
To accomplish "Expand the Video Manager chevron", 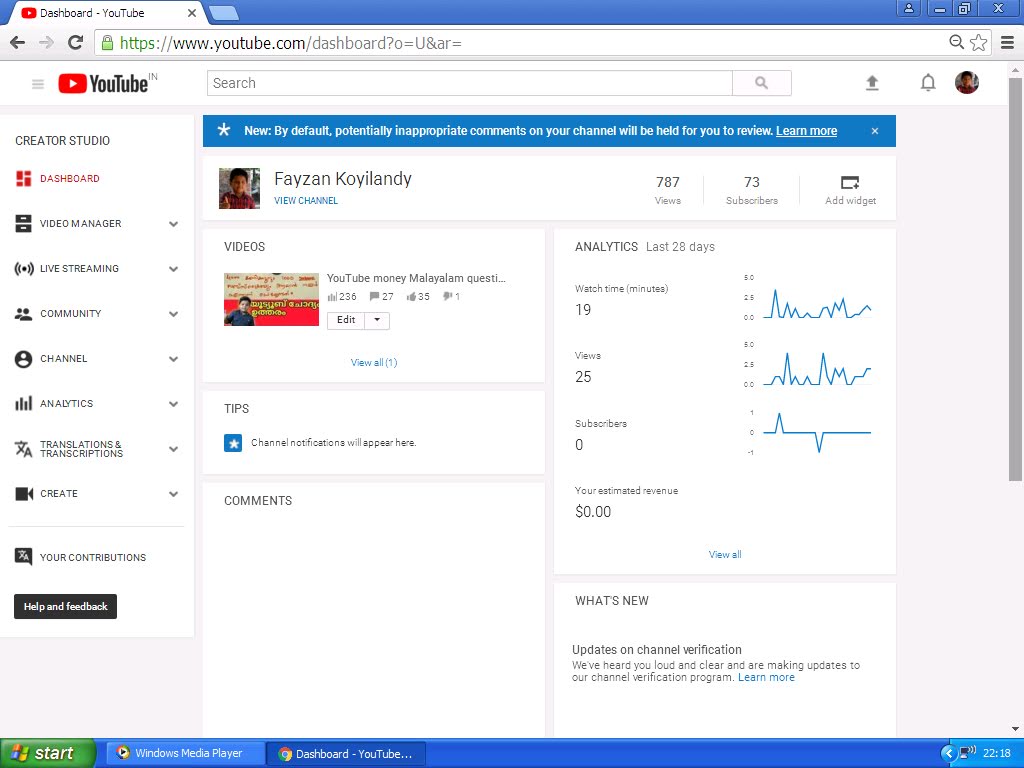I will 174,224.
